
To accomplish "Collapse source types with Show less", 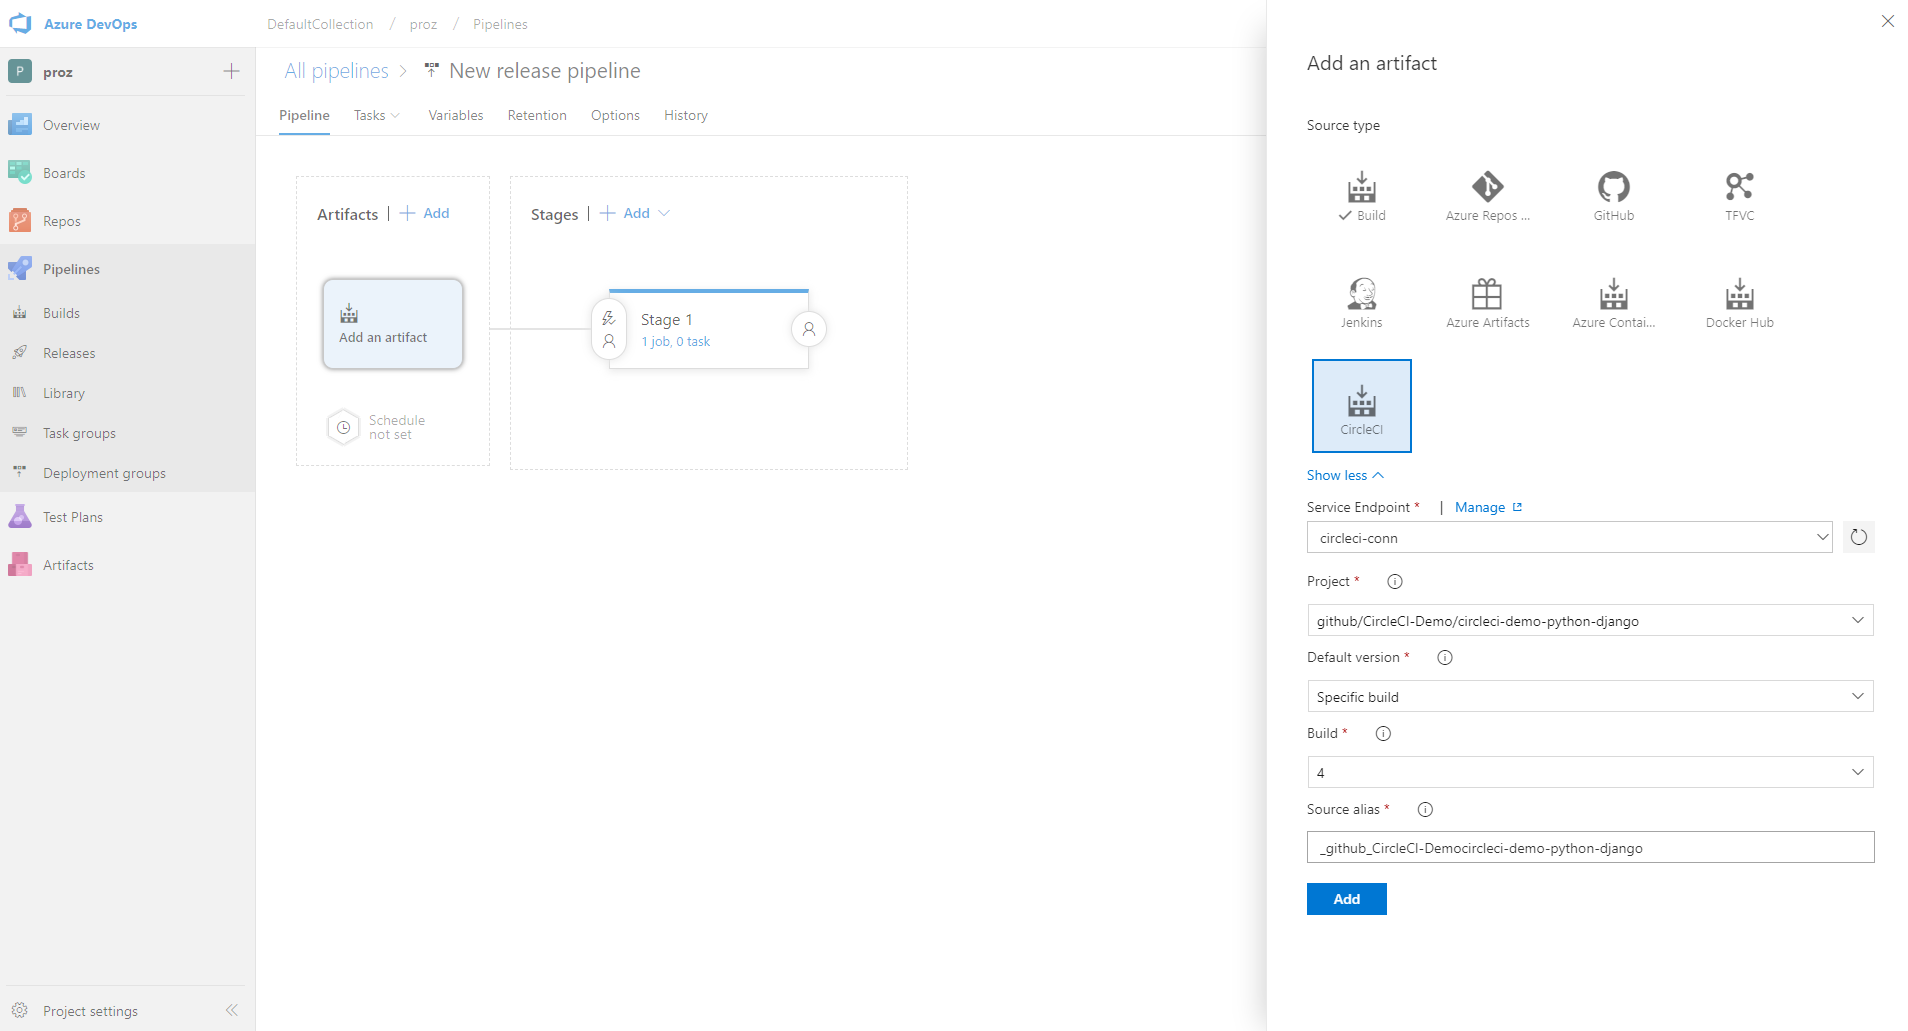I will (x=1345, y=475).
